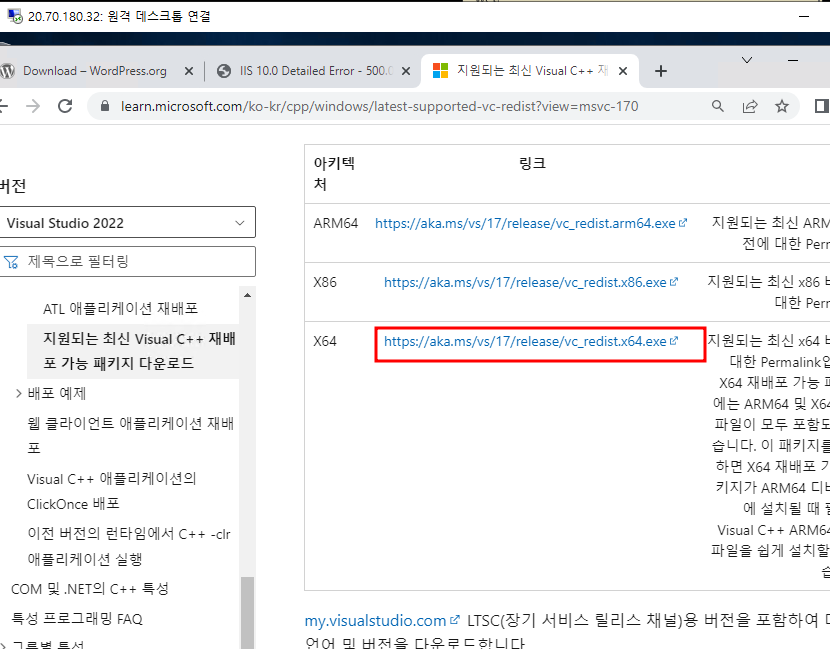The image size is (830, 649).
Task: Open the browser side panel icon
Action: [822, 106]
